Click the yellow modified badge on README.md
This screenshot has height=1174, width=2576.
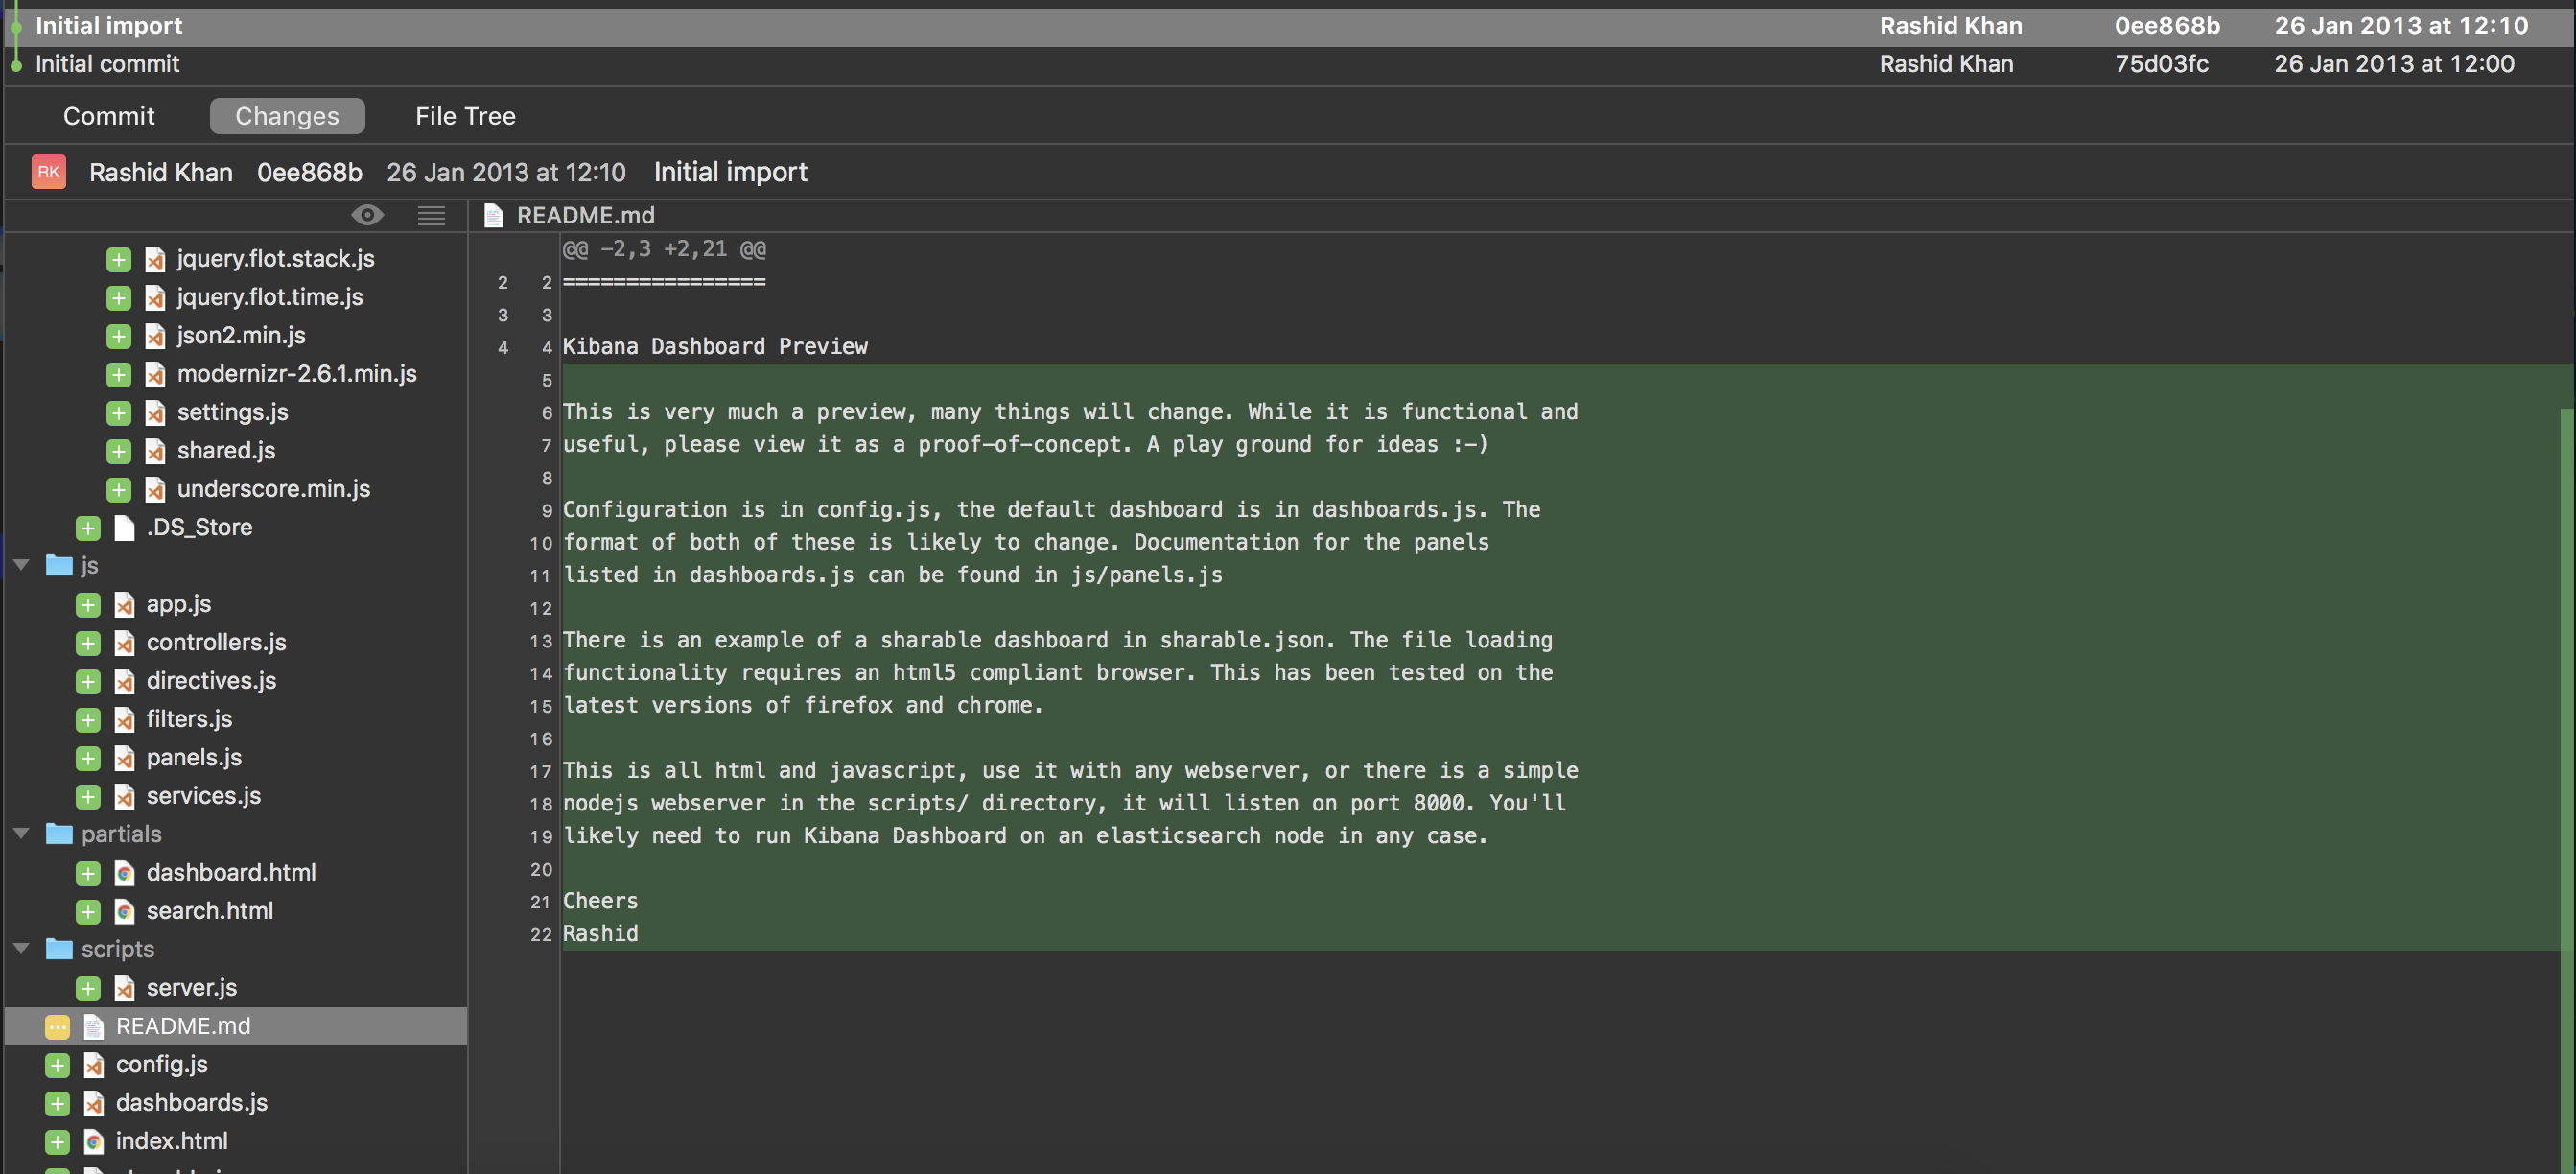click(x=57, y=1026)
